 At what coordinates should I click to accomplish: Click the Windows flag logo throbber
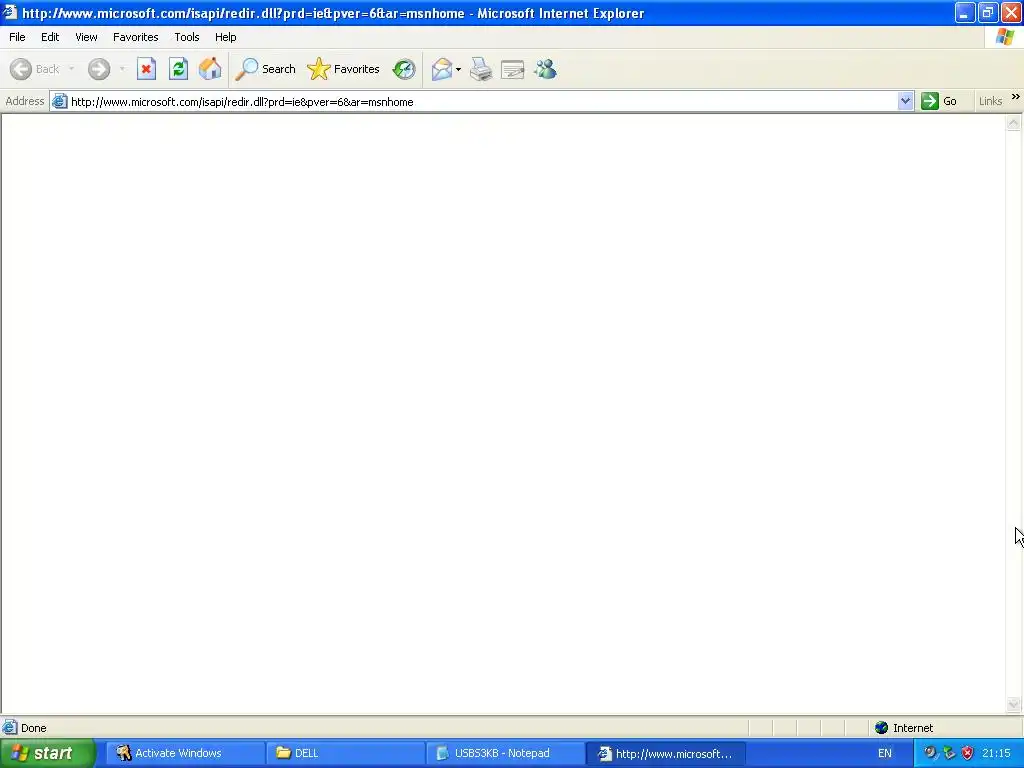pos(1004,37)
